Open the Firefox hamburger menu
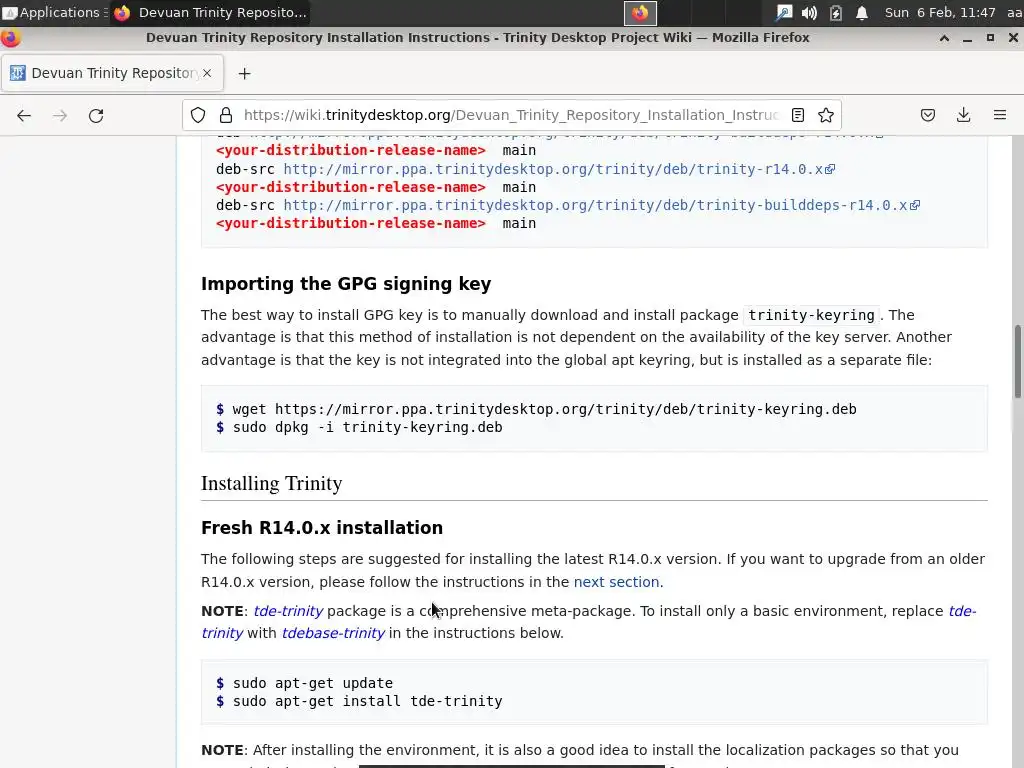This screenshot has width=1024, height=768. [x=999, y=116]
